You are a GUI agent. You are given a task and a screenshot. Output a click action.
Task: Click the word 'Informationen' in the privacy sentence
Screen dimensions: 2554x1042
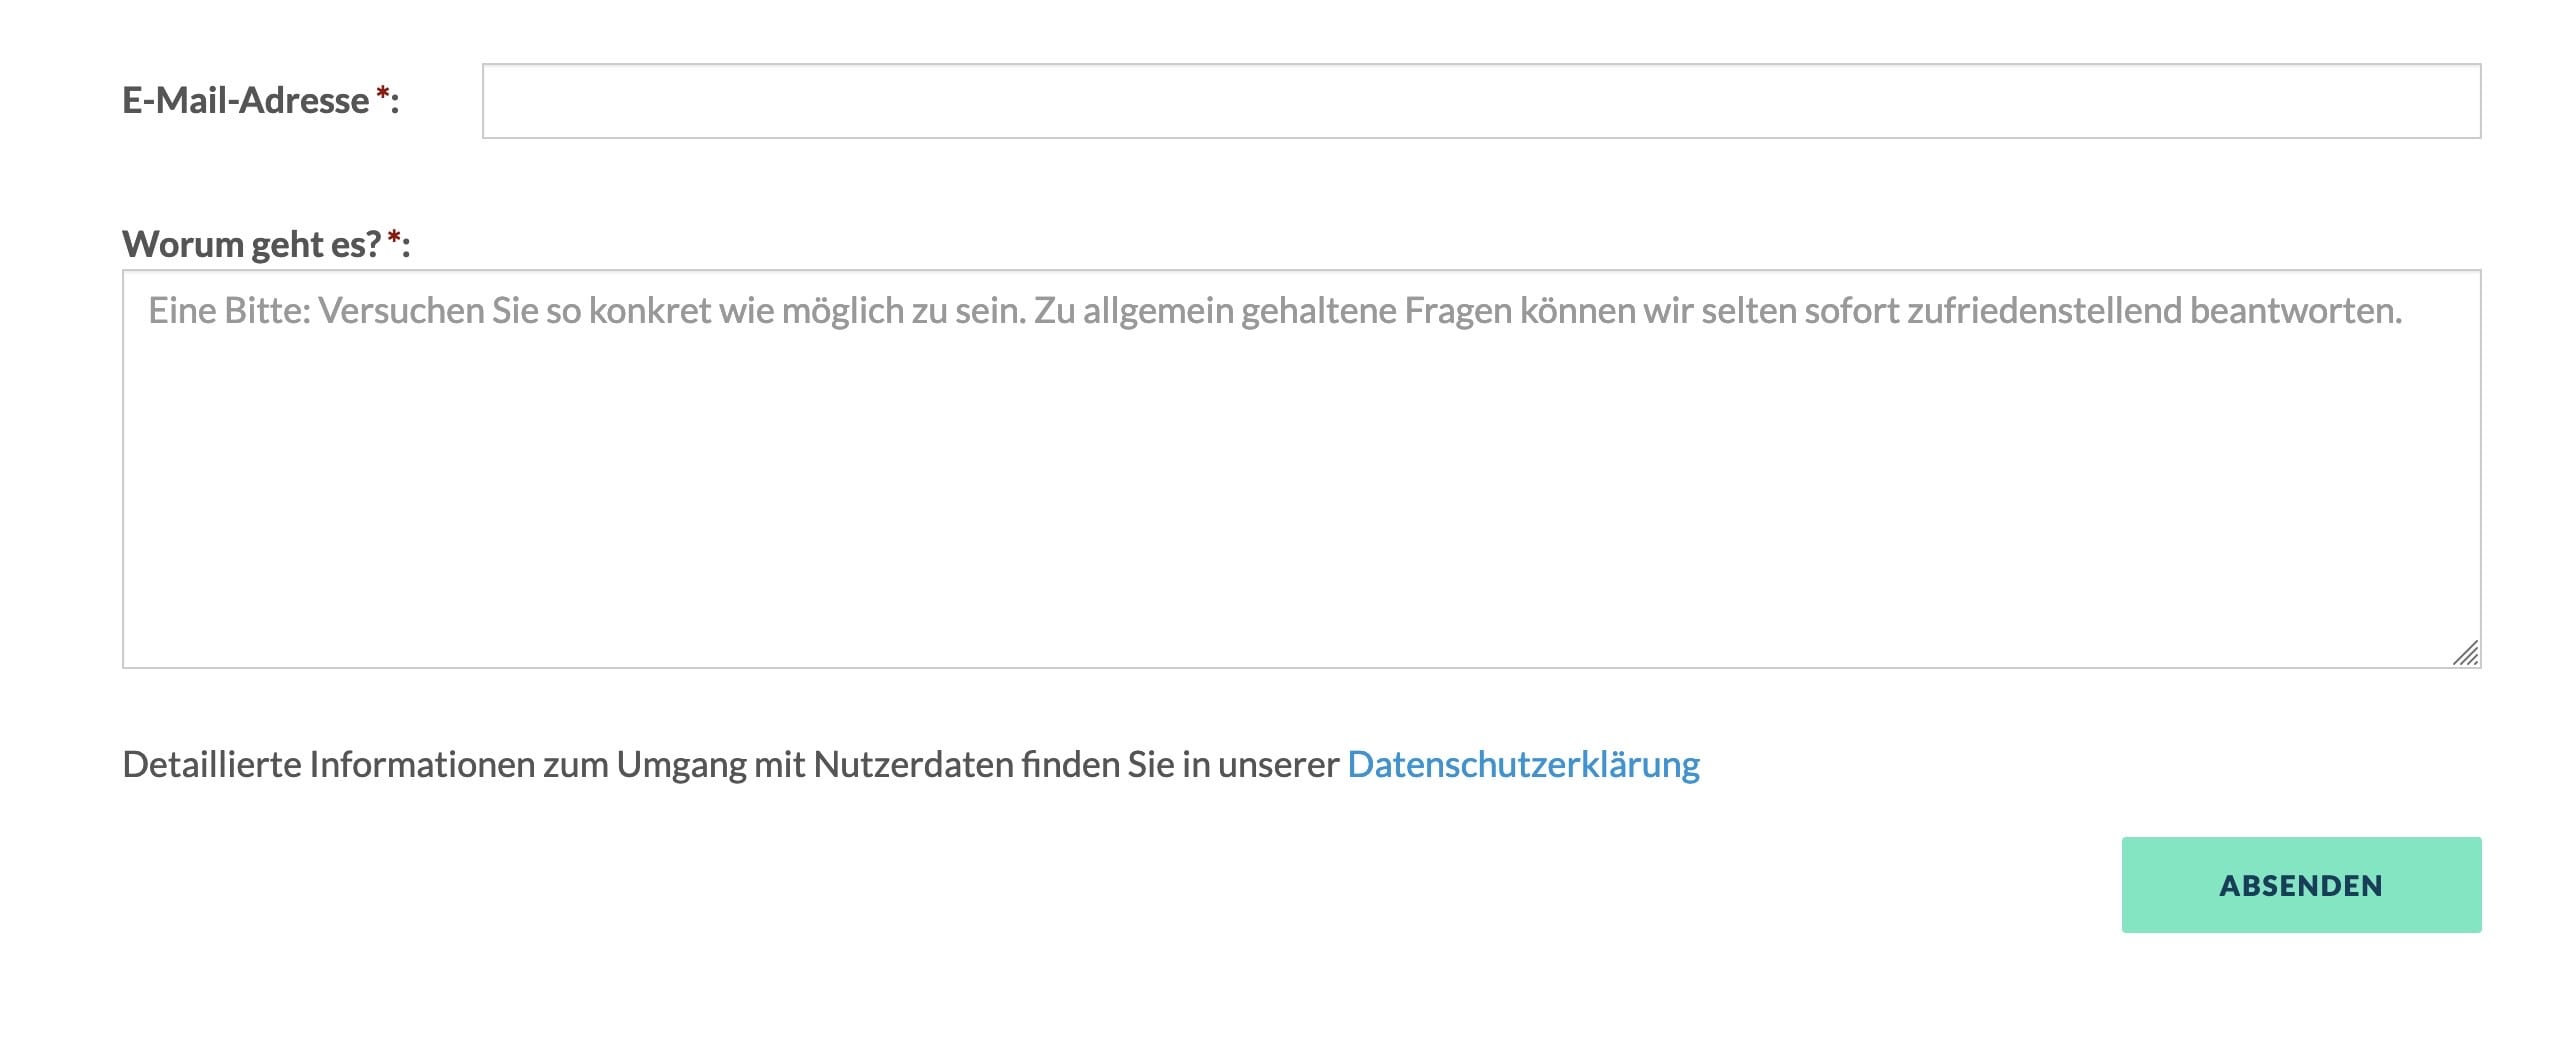click(x=421, y=765)
